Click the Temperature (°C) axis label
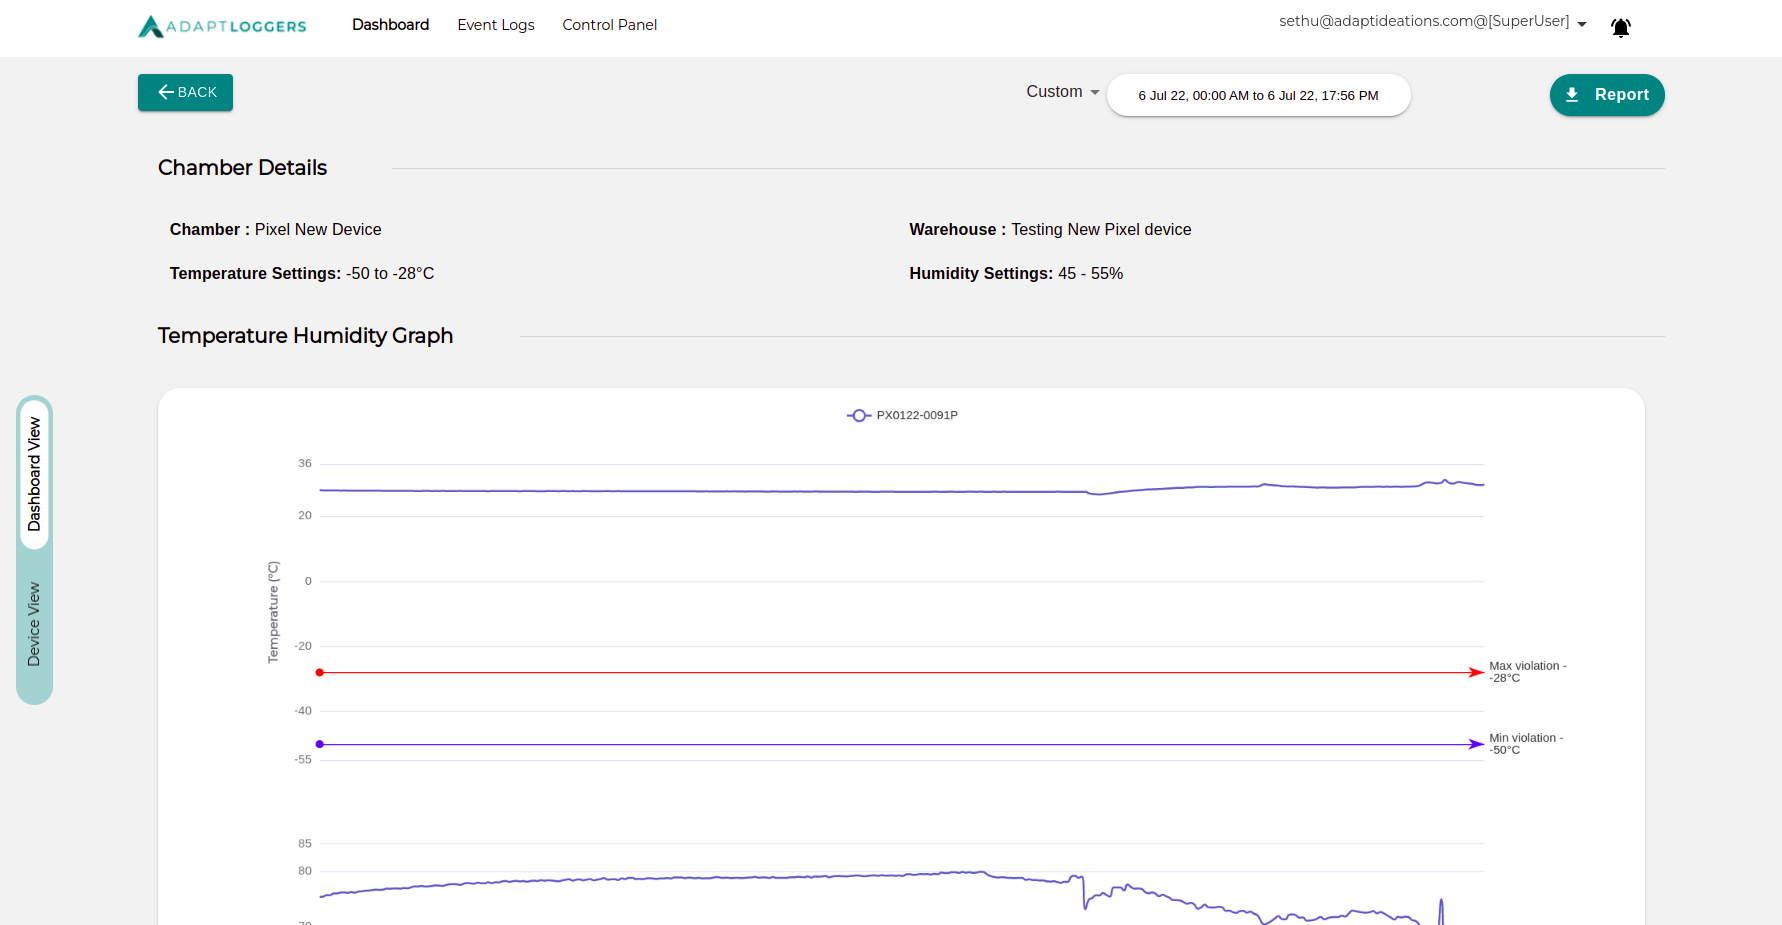 pos(273,612)
